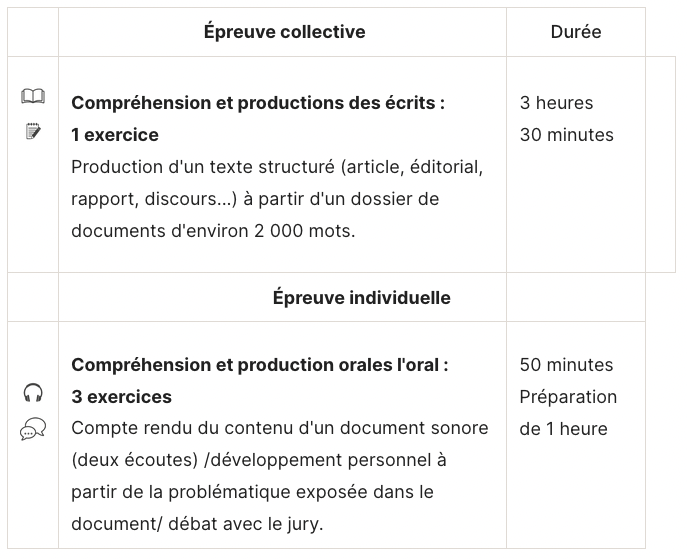Click the "documents d'environ 2 000 mots" line
Viewport: 687px width, 559px height.
(213, 231)
